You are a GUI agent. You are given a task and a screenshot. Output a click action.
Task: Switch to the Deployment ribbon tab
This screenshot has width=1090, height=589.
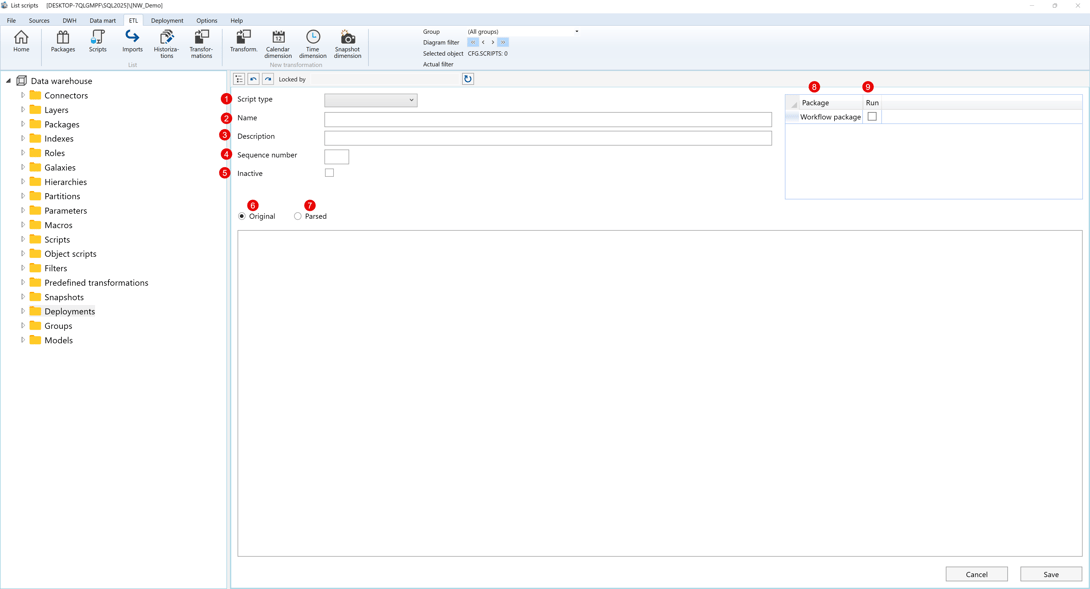167,20
